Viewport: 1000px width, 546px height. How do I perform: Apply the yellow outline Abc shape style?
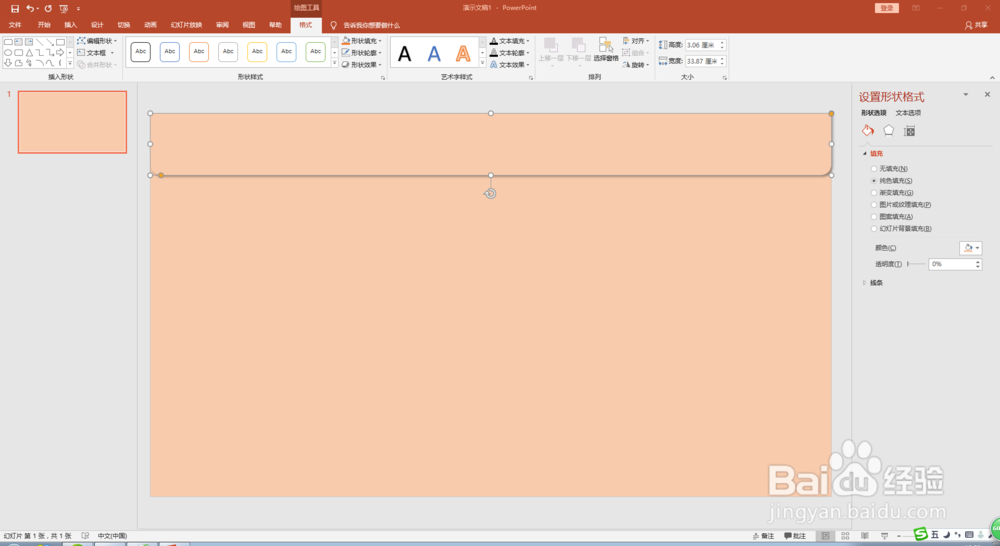point(257,52)
